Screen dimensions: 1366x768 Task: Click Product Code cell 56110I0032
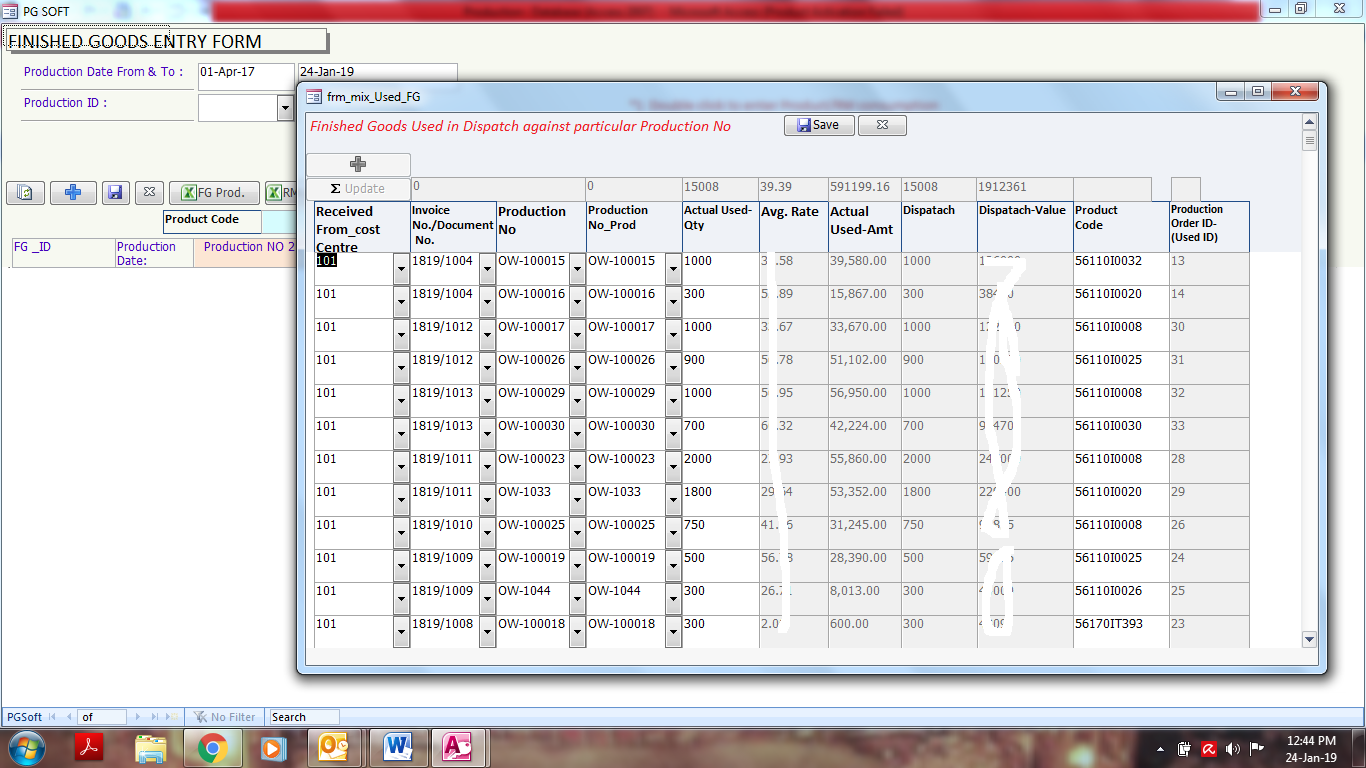tap(1121, 268)
